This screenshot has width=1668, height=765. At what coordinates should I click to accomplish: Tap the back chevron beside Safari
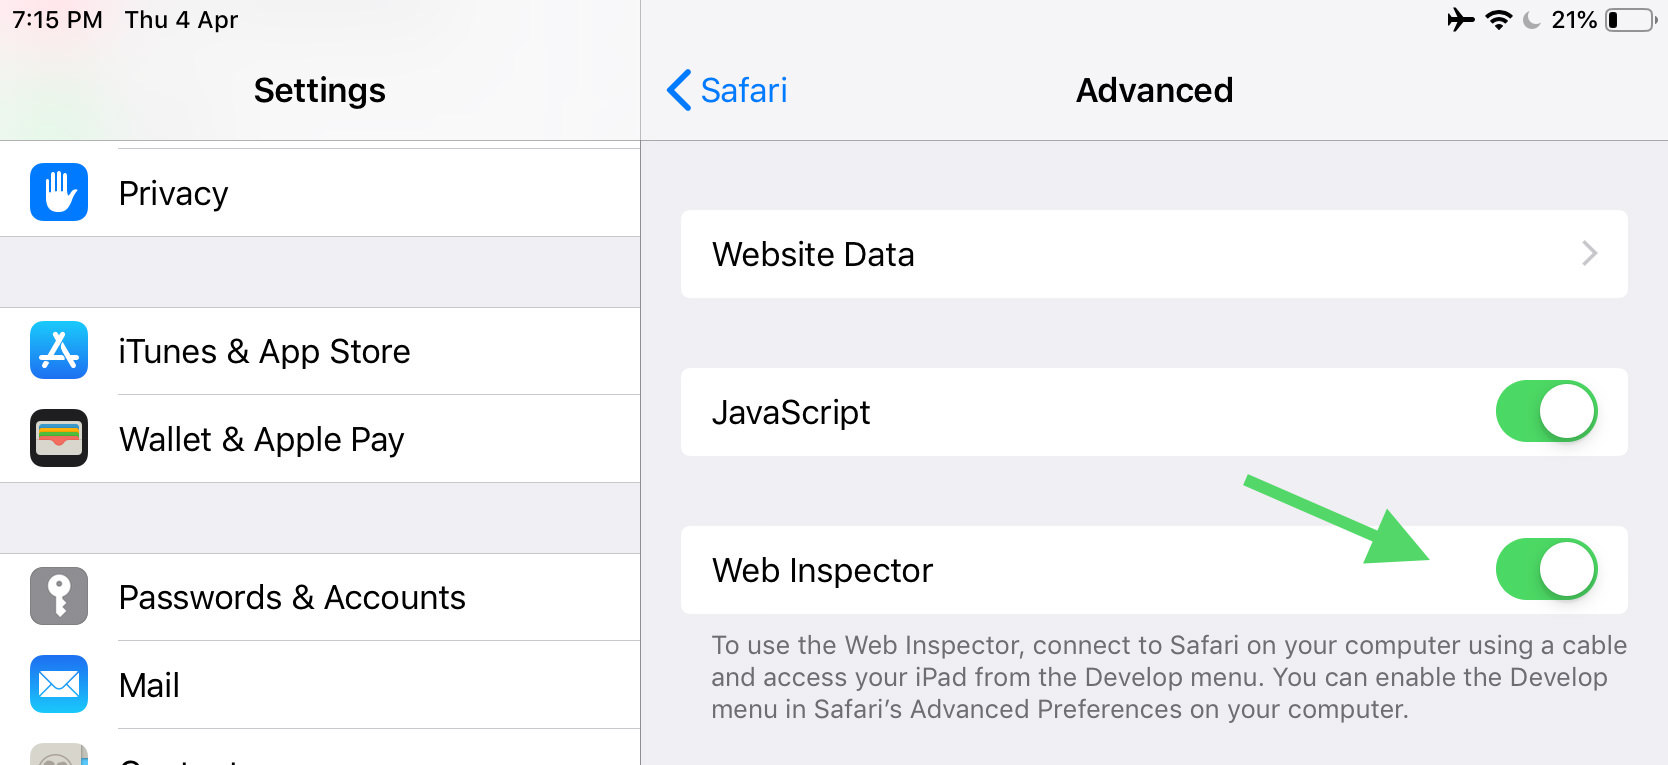pos(679,90)
